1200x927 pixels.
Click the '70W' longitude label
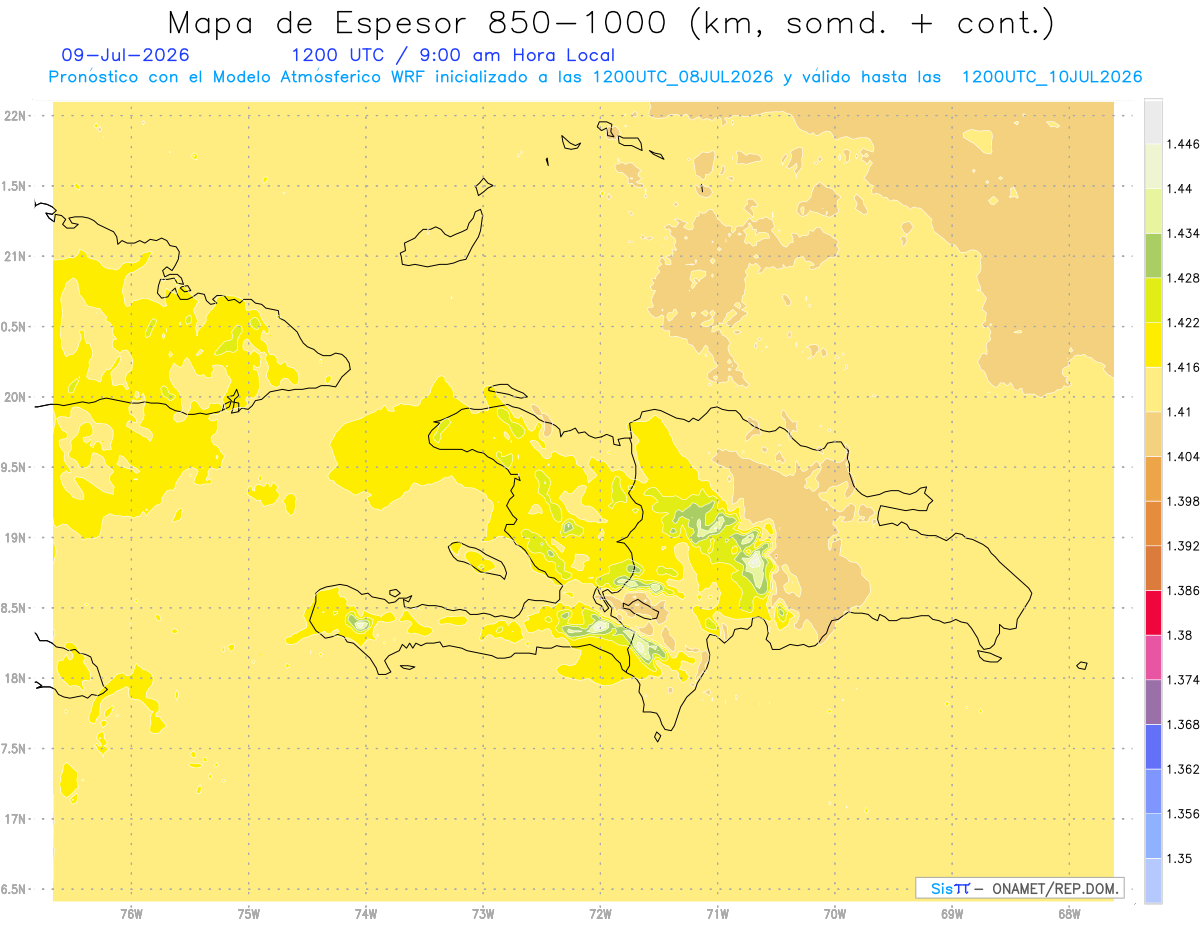pyautogui.click(x=835, y=914)
